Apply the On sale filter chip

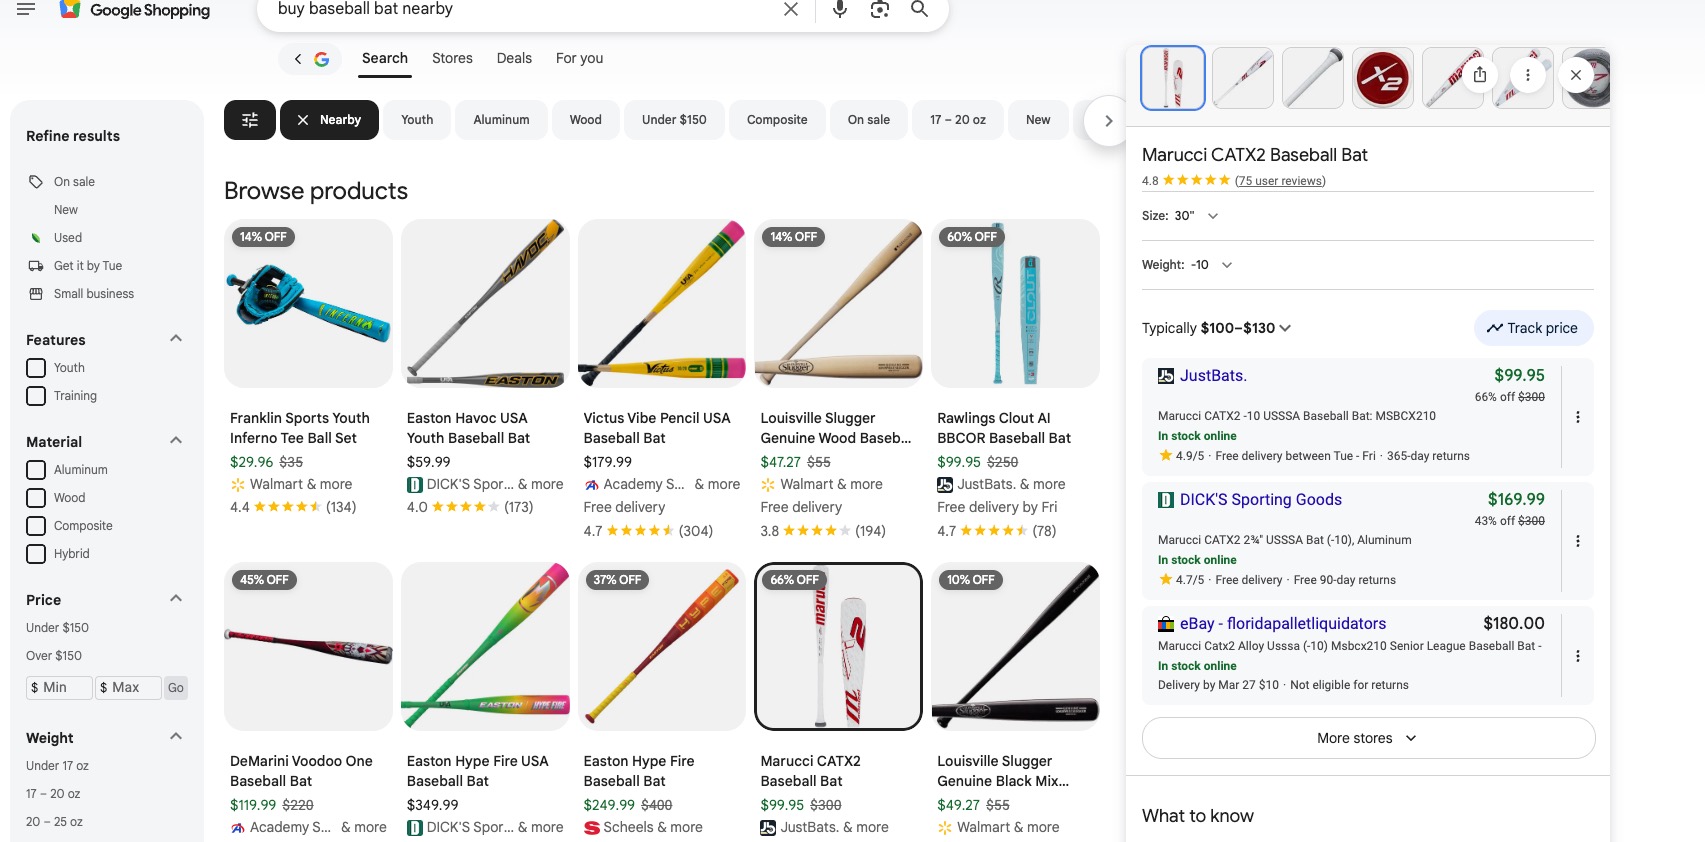click(x=869, y=120)
